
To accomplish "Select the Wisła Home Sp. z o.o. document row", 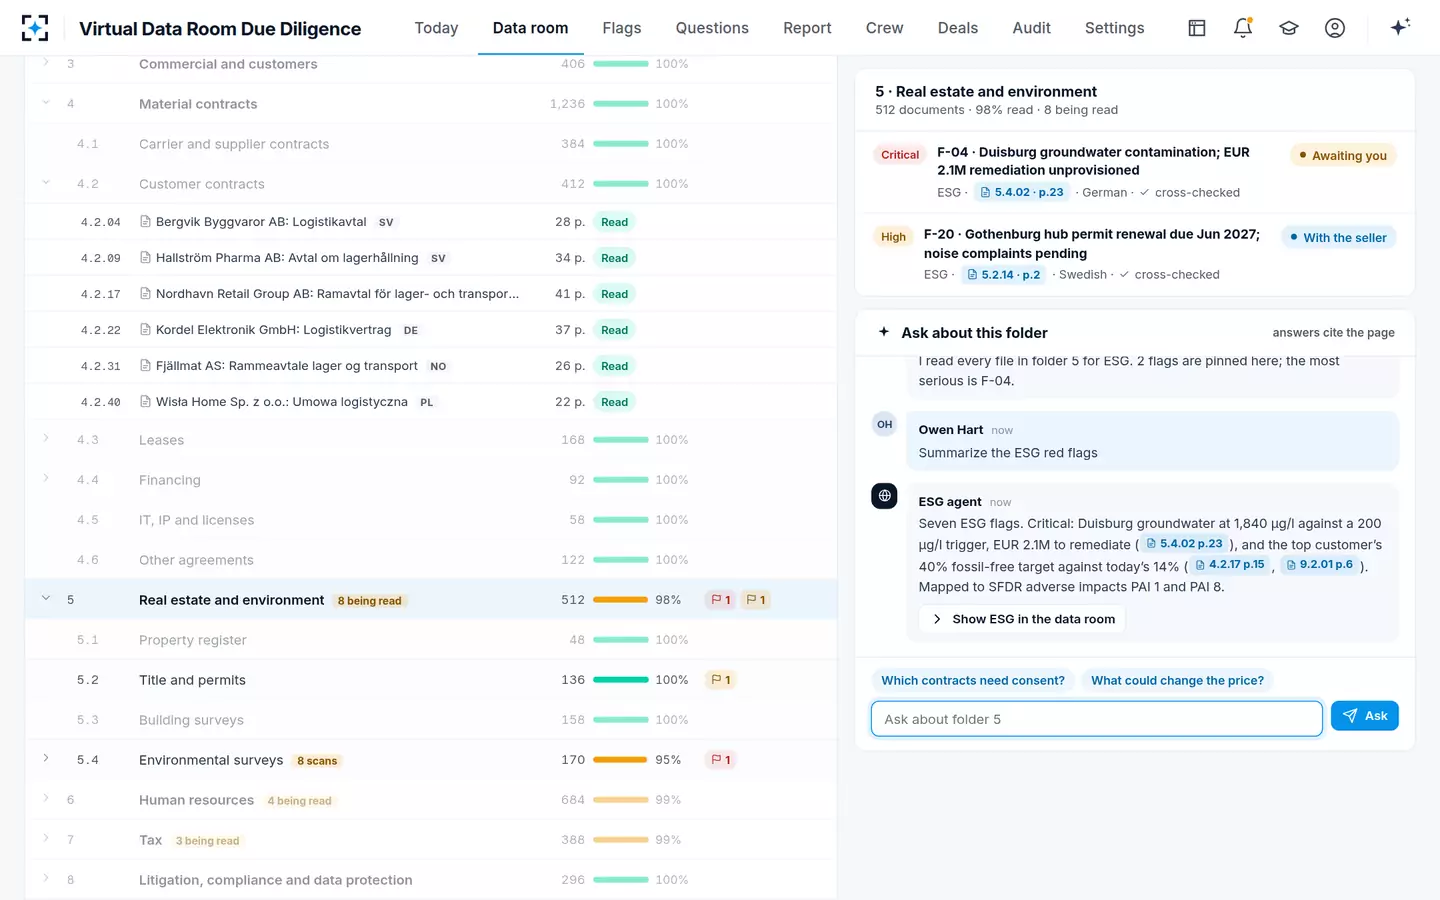I will [431, 402].
